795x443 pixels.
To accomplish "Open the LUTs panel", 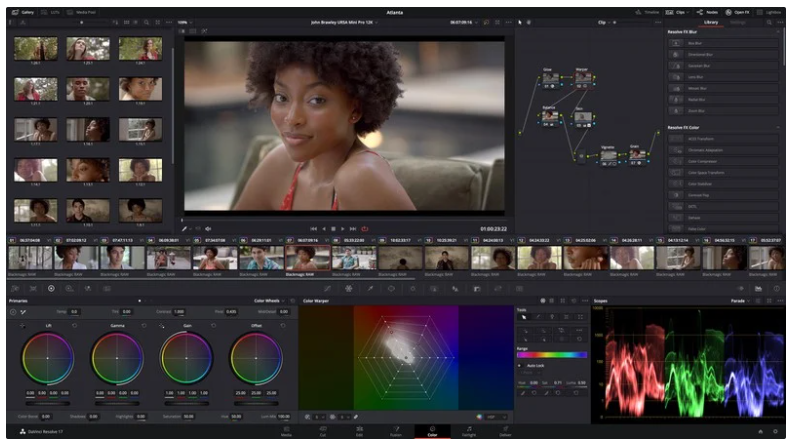I will (x=51, y=12).
